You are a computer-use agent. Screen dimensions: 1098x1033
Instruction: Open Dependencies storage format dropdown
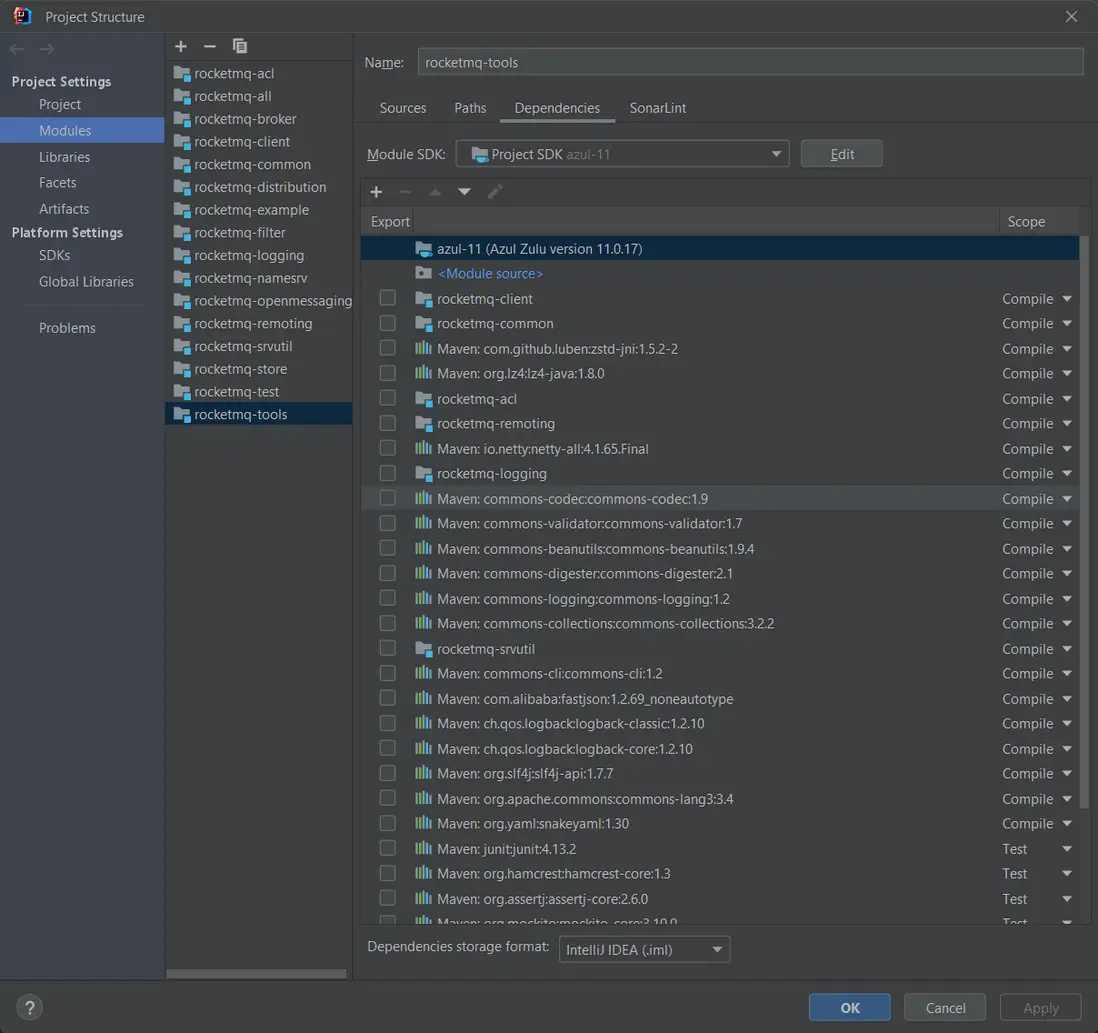pyautogui.click(x=644, y=949)
